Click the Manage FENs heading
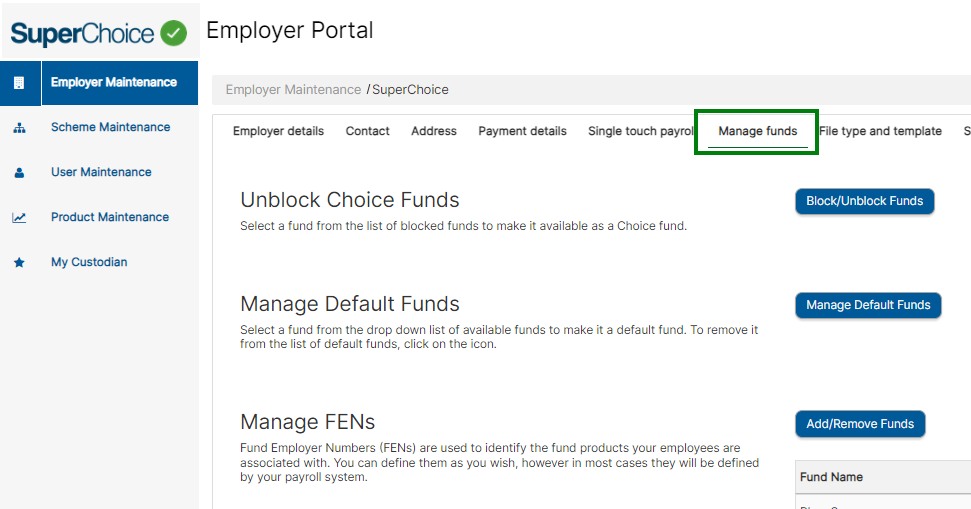Screen dimensions: 971x509 pyautogui.click(x=308, y=422)
